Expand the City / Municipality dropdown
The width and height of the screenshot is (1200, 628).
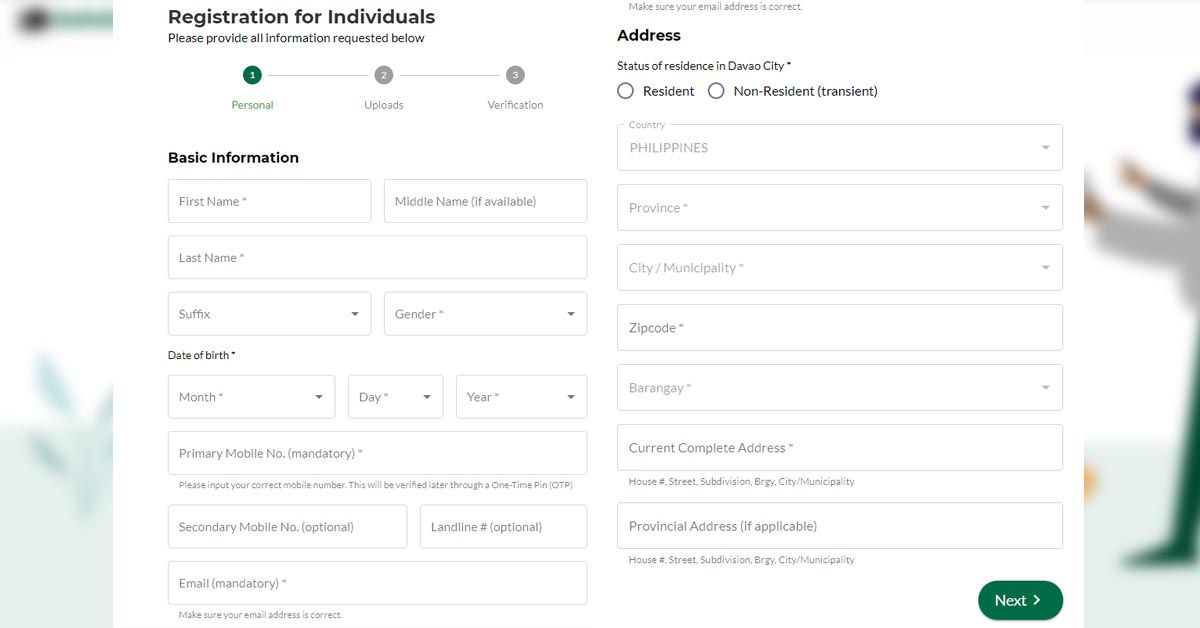(839, 268)
